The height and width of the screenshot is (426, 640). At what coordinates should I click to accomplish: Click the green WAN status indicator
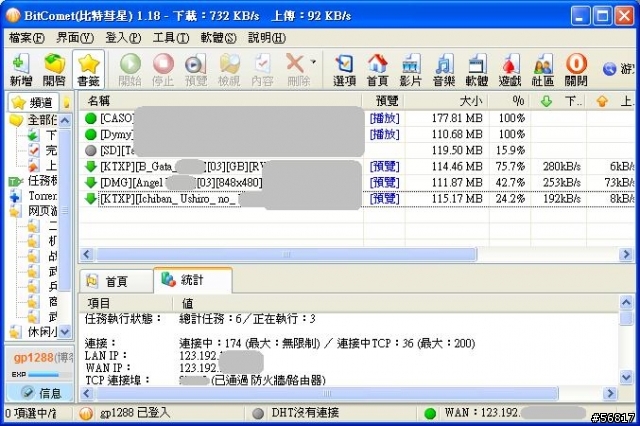tap(430, 413)
